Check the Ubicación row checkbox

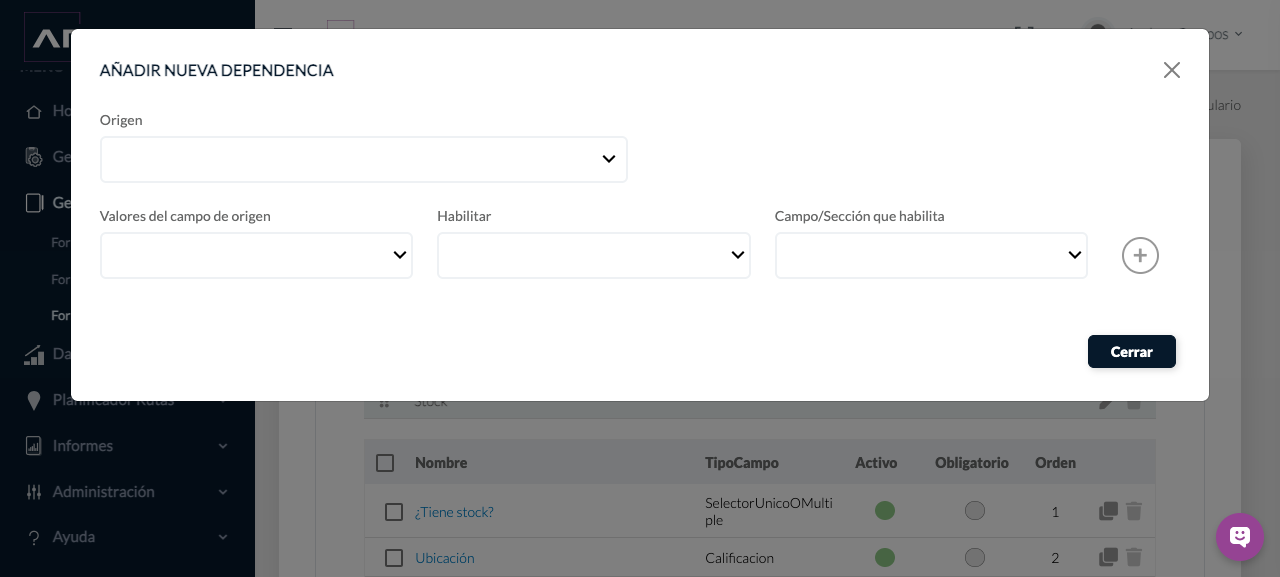394,558
